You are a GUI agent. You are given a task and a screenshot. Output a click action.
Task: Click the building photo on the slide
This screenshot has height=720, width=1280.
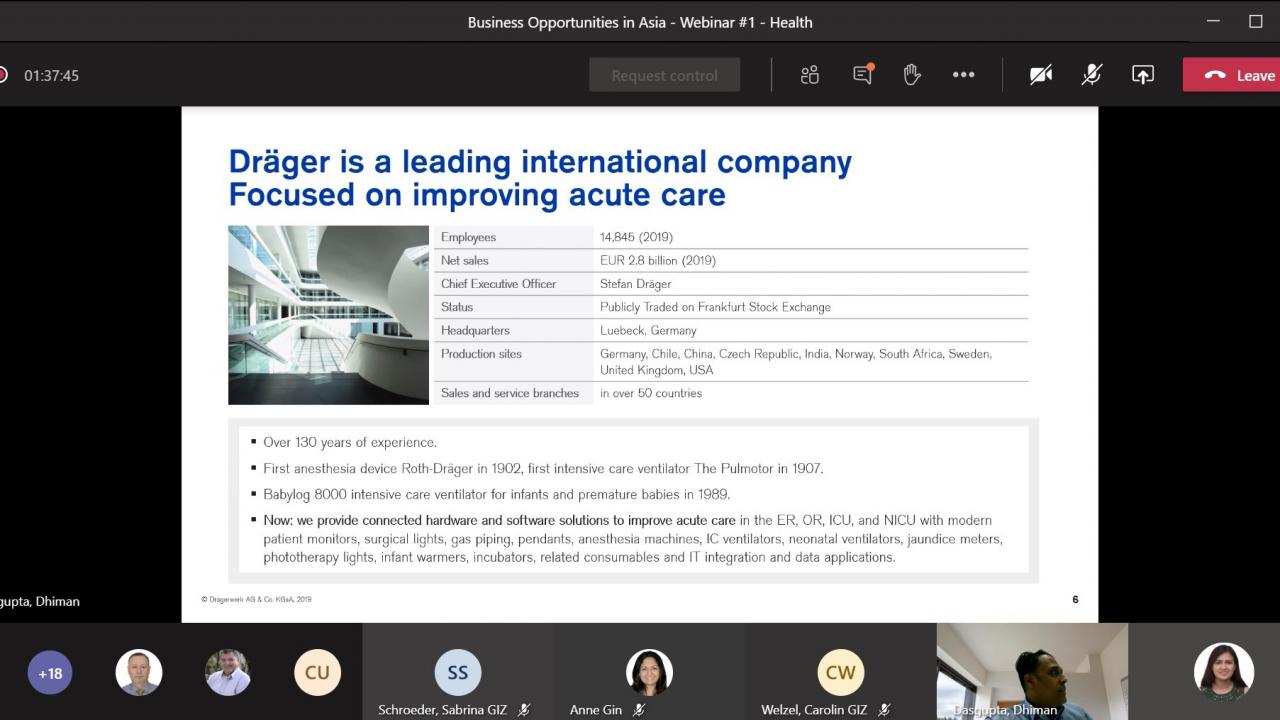tap(328, 315)
